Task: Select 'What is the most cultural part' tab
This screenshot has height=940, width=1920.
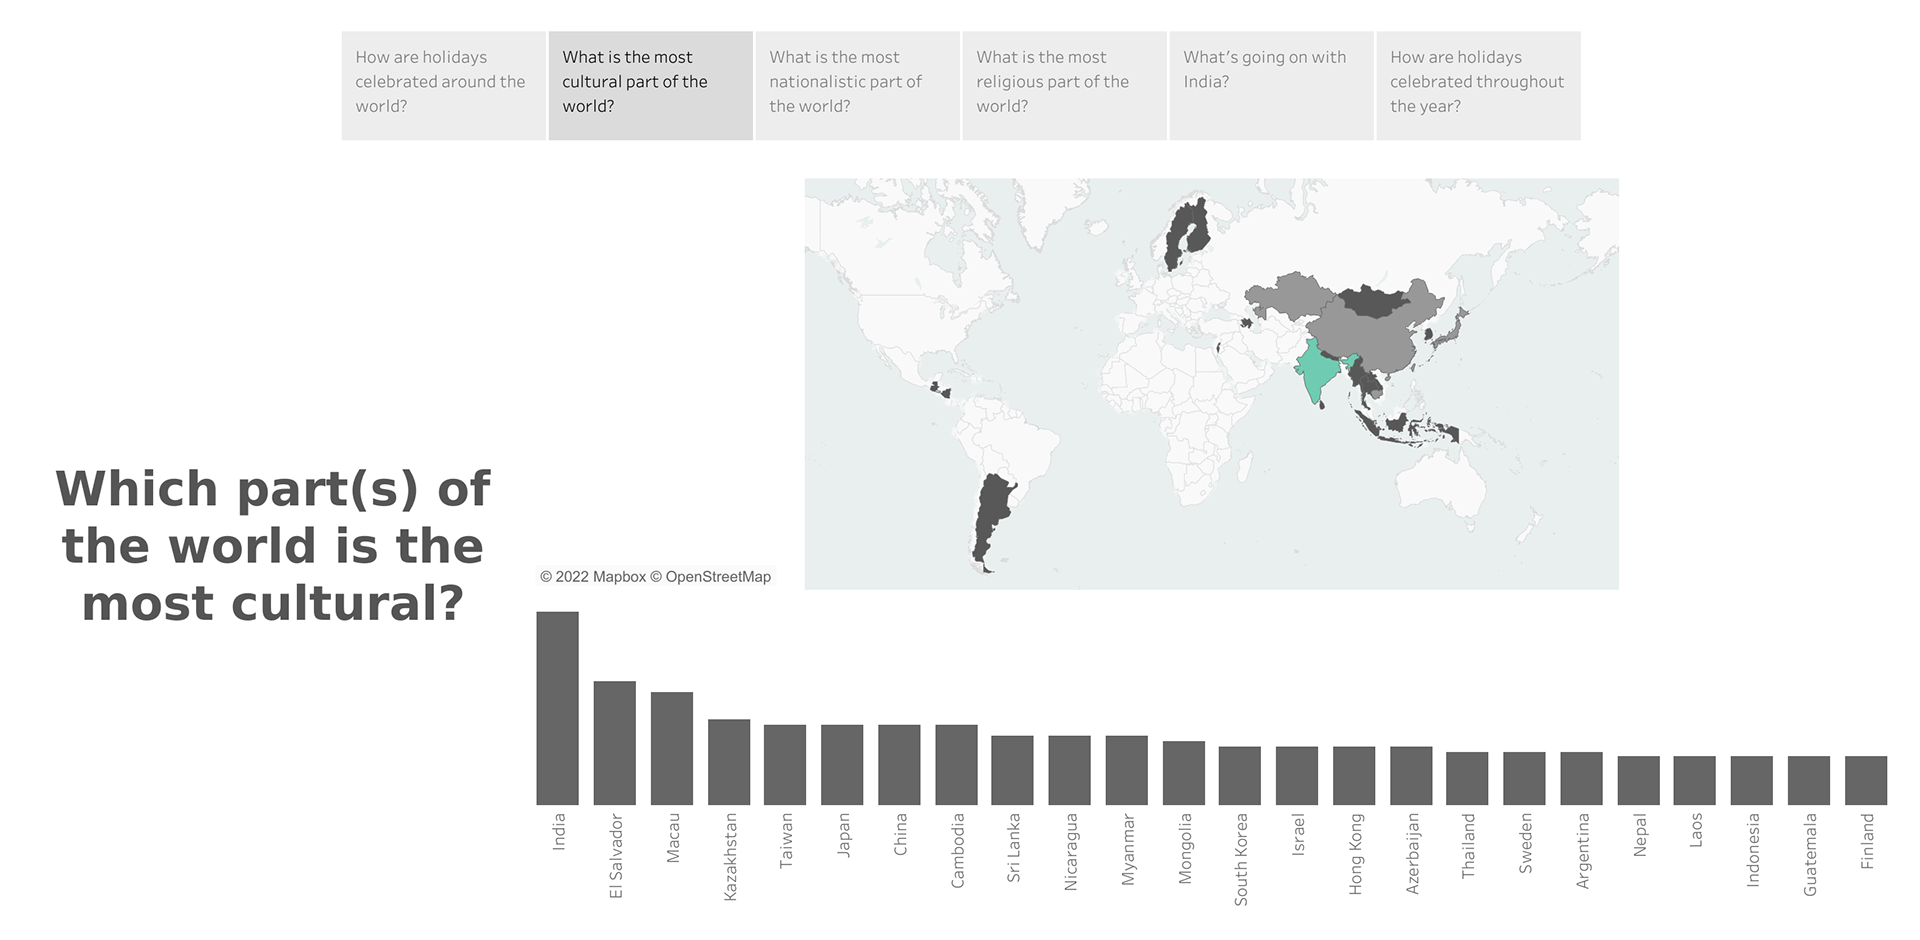Action: tap(650, 85)
